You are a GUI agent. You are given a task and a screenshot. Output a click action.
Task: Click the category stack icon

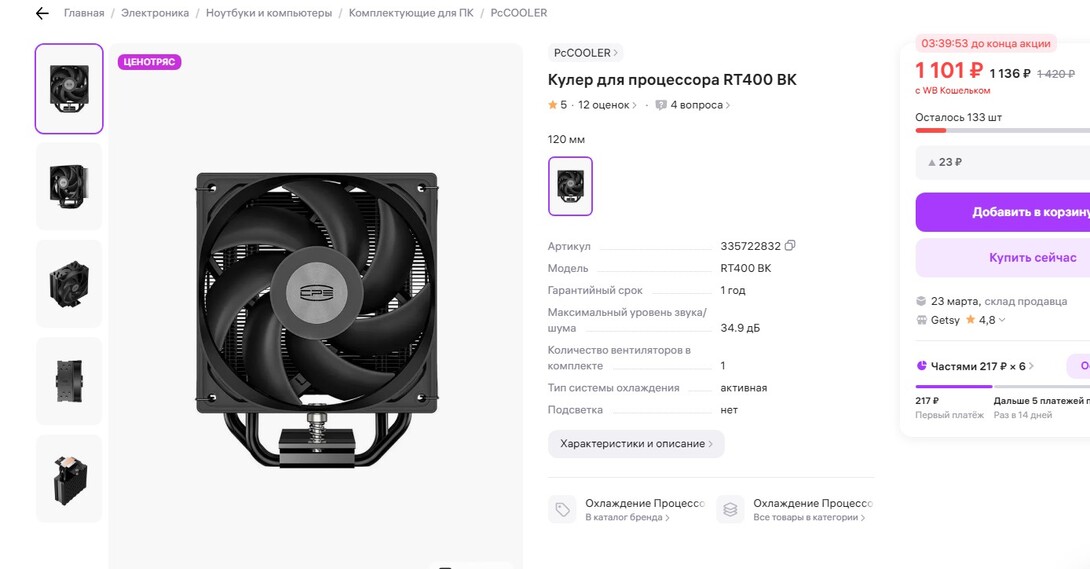[x=730, y=509]
